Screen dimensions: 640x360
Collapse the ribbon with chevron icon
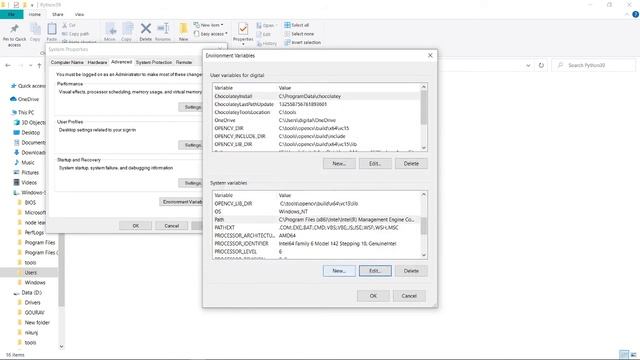point(627,14)
